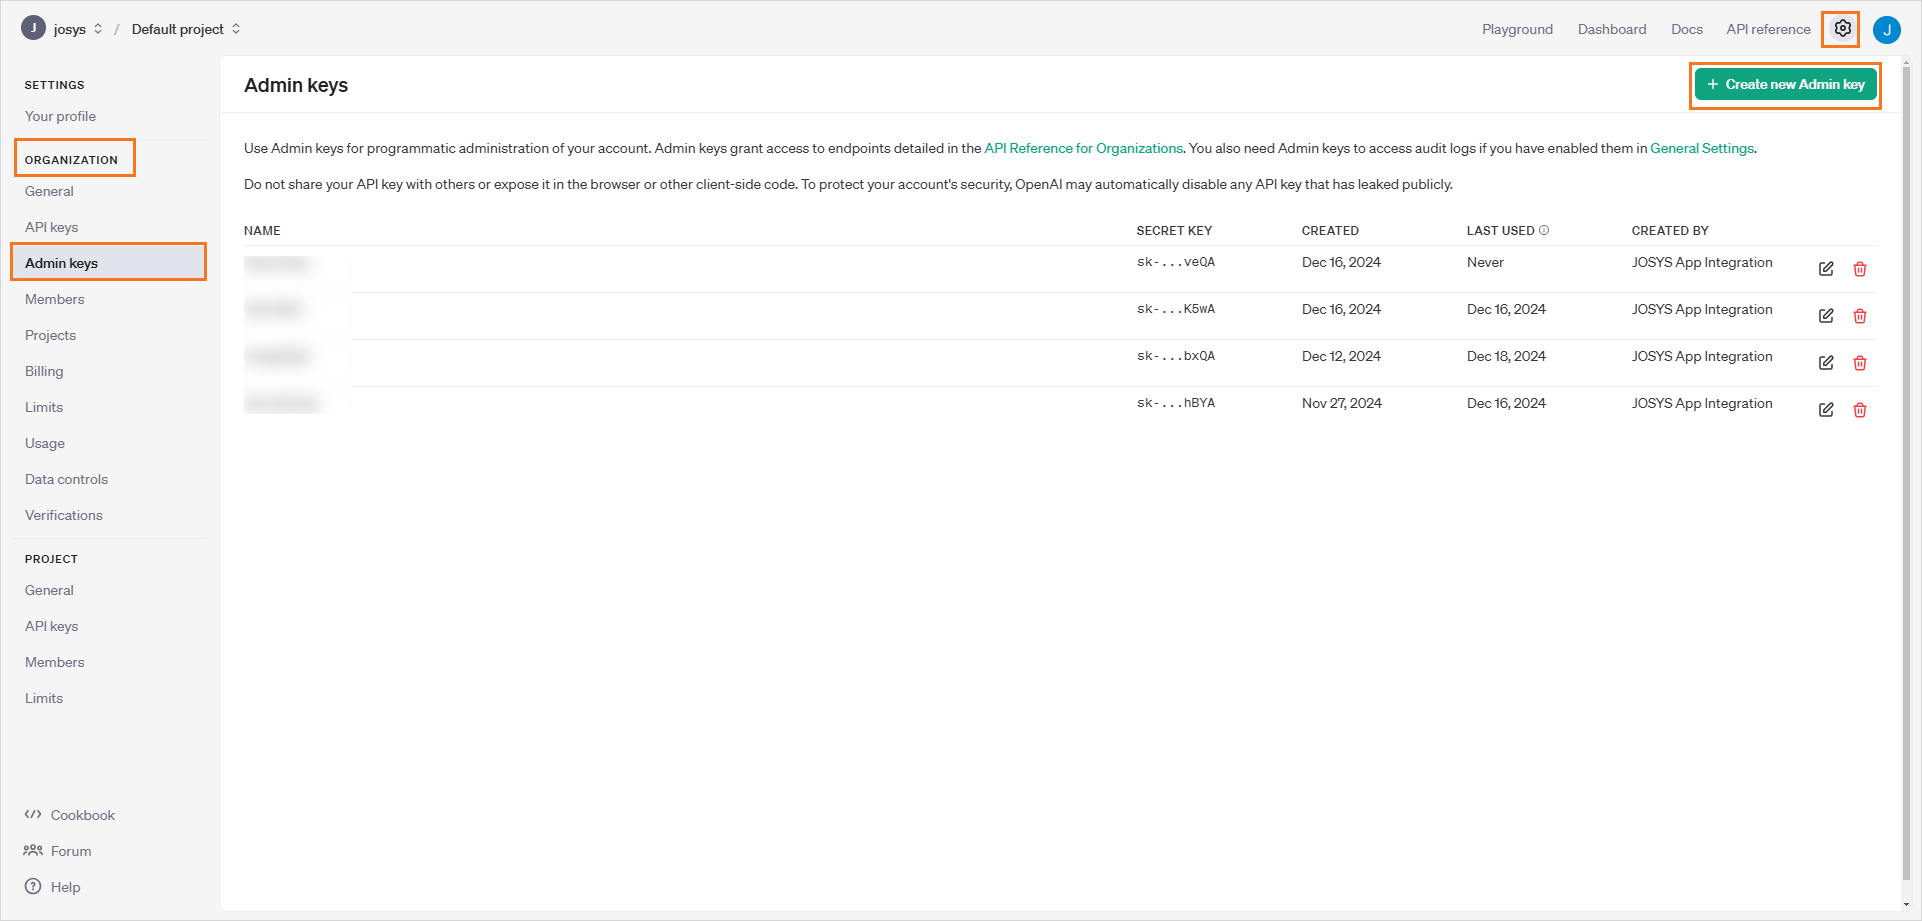Click the secret key sk-...veQA

click(x=1176, y=262)
